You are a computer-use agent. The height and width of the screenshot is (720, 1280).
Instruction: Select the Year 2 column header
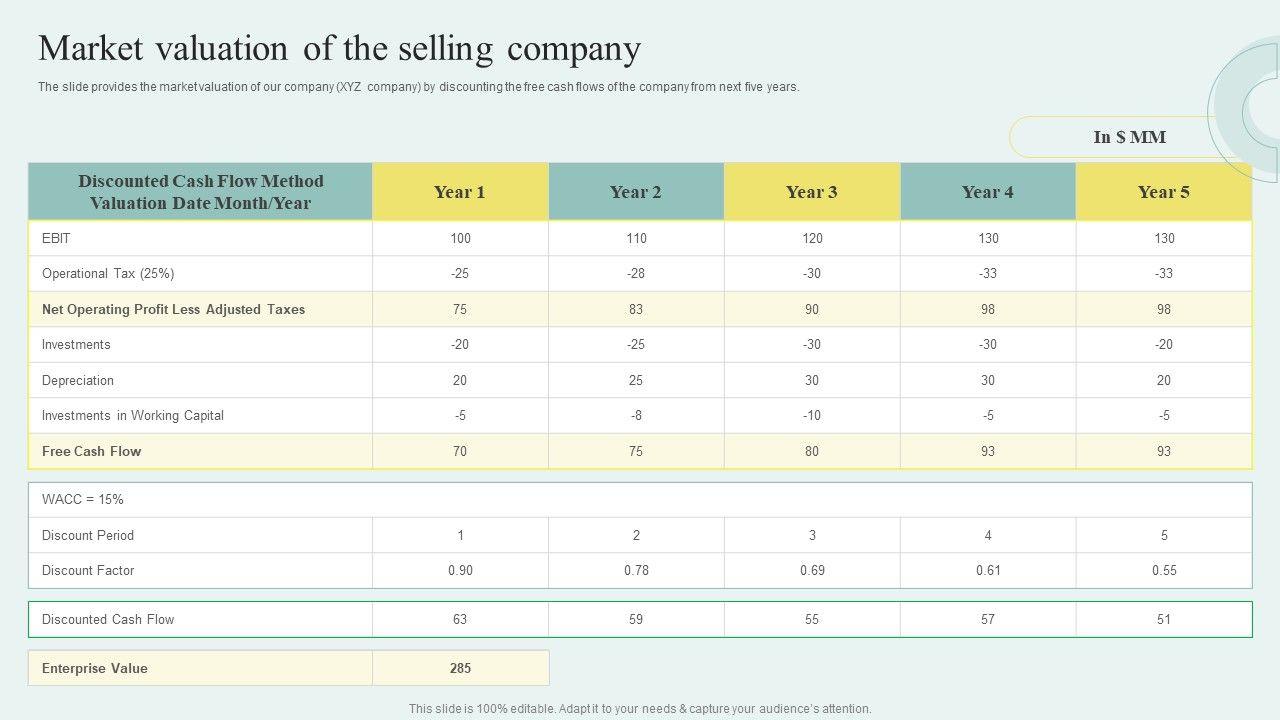tap(636, 192)
